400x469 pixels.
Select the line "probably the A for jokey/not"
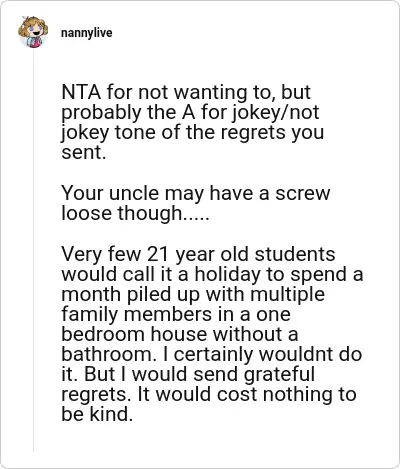click(190, 113)
